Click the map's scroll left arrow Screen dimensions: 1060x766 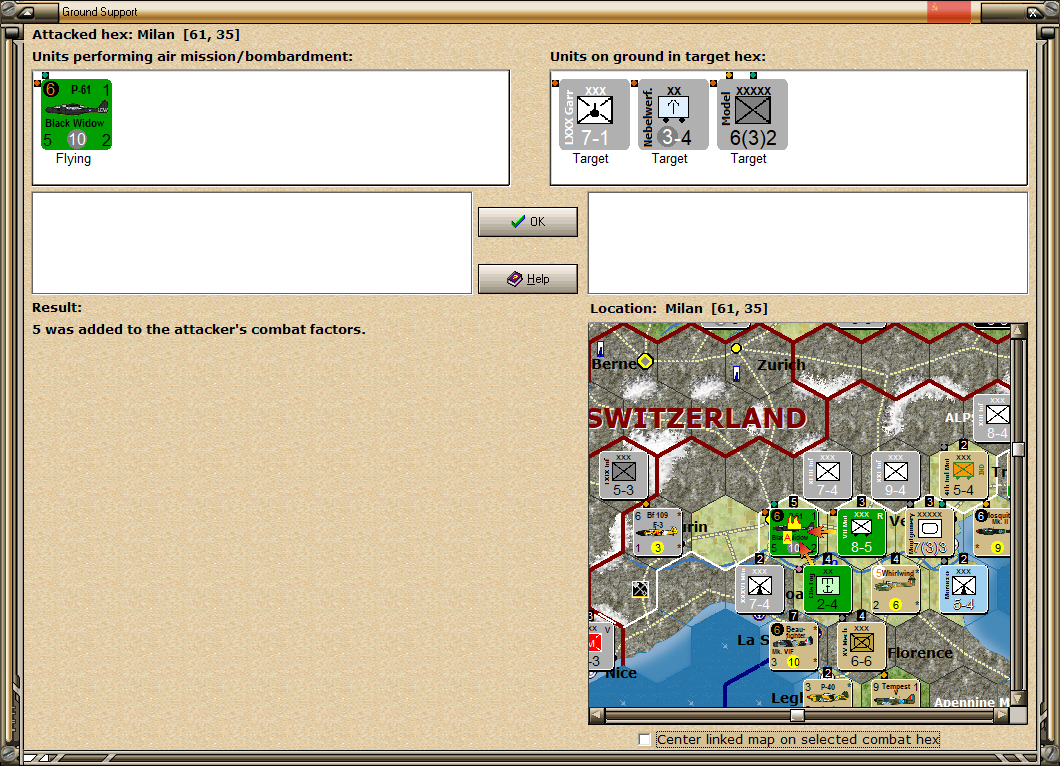[x=596, y=715]
